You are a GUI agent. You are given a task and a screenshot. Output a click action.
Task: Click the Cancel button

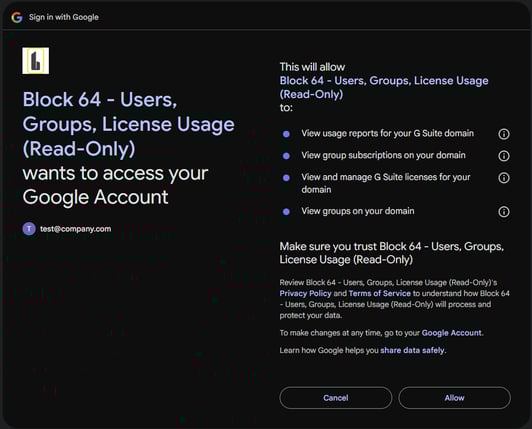point(336,398)
